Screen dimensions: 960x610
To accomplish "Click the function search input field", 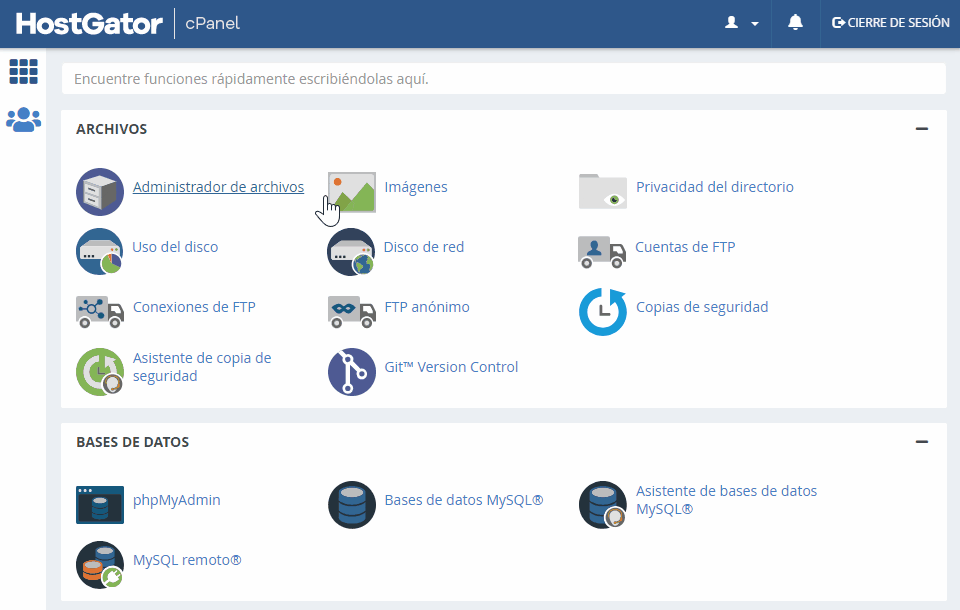I will coord(504,79).
